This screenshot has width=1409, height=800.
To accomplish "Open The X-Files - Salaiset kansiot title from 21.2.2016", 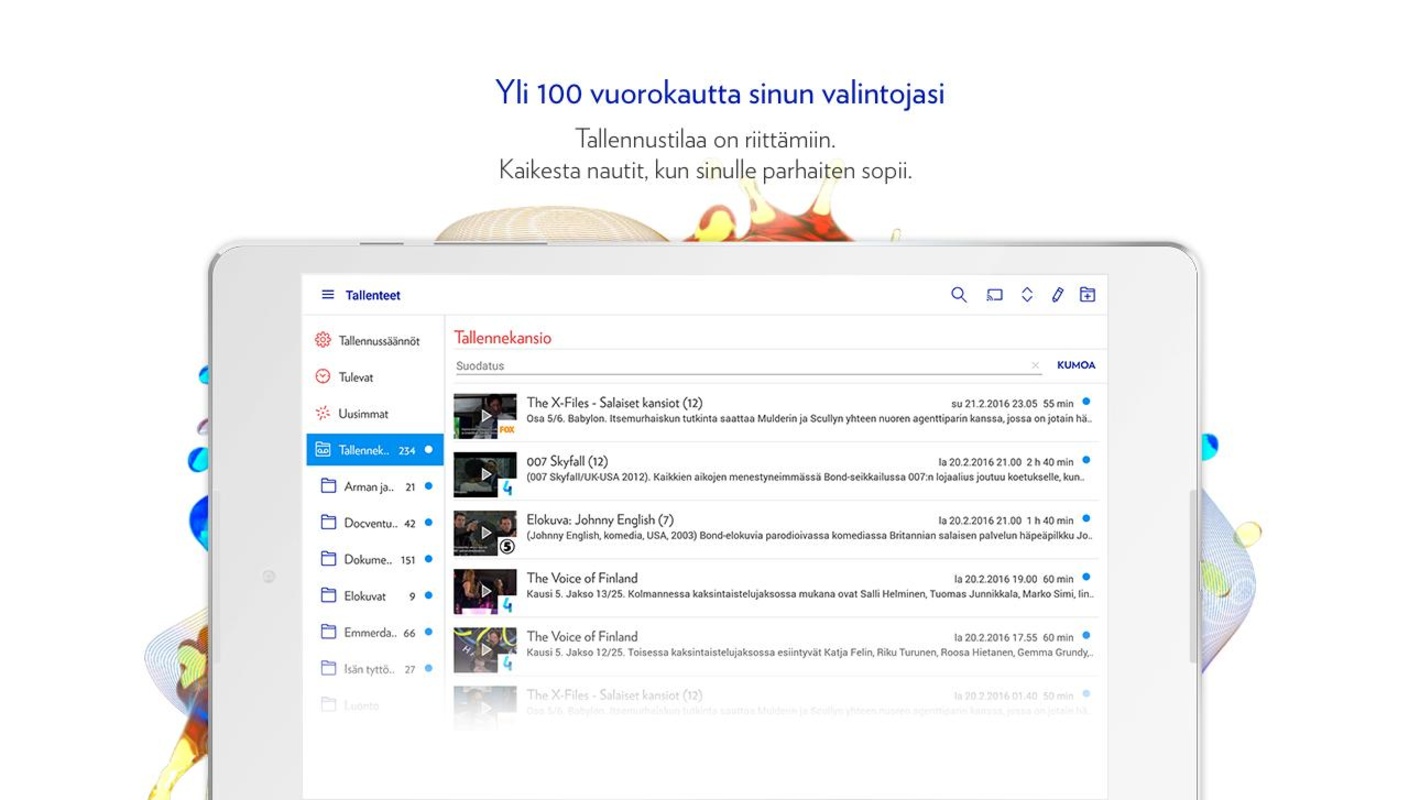I will (x=614, y=403).
